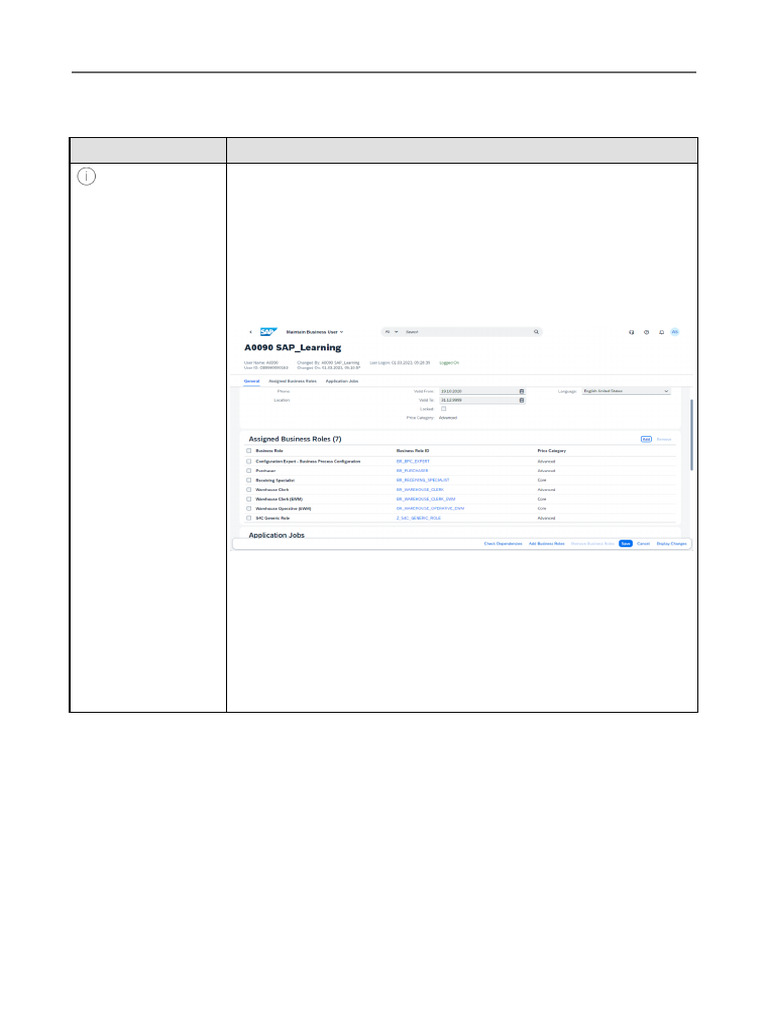768x1024 pixels.
Task: Open the search scope All dropdown
Action: click(x=391, y=332)
